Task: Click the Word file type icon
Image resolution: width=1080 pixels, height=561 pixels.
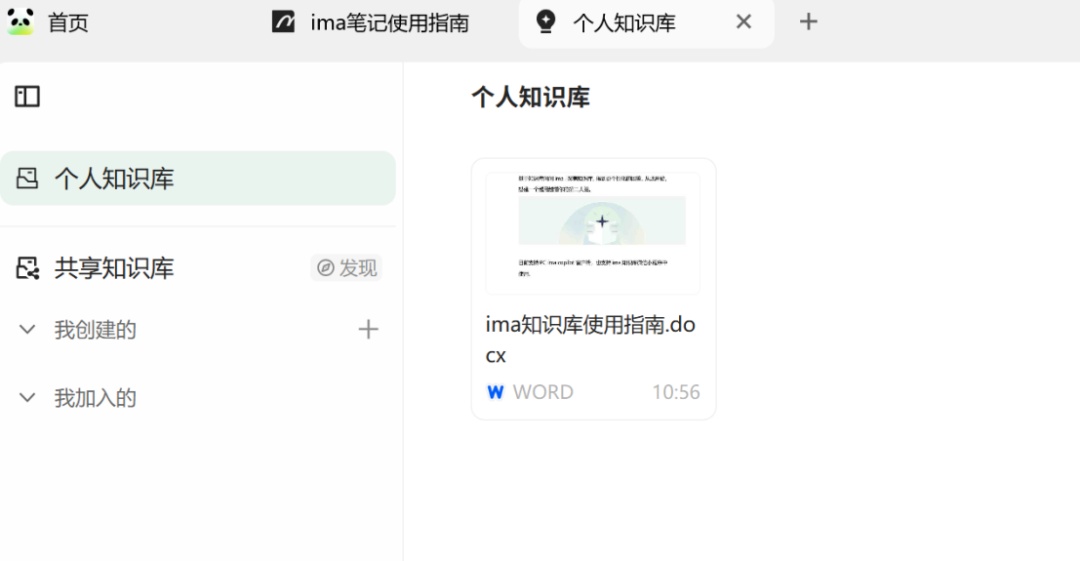Action: tap(495, 392)
